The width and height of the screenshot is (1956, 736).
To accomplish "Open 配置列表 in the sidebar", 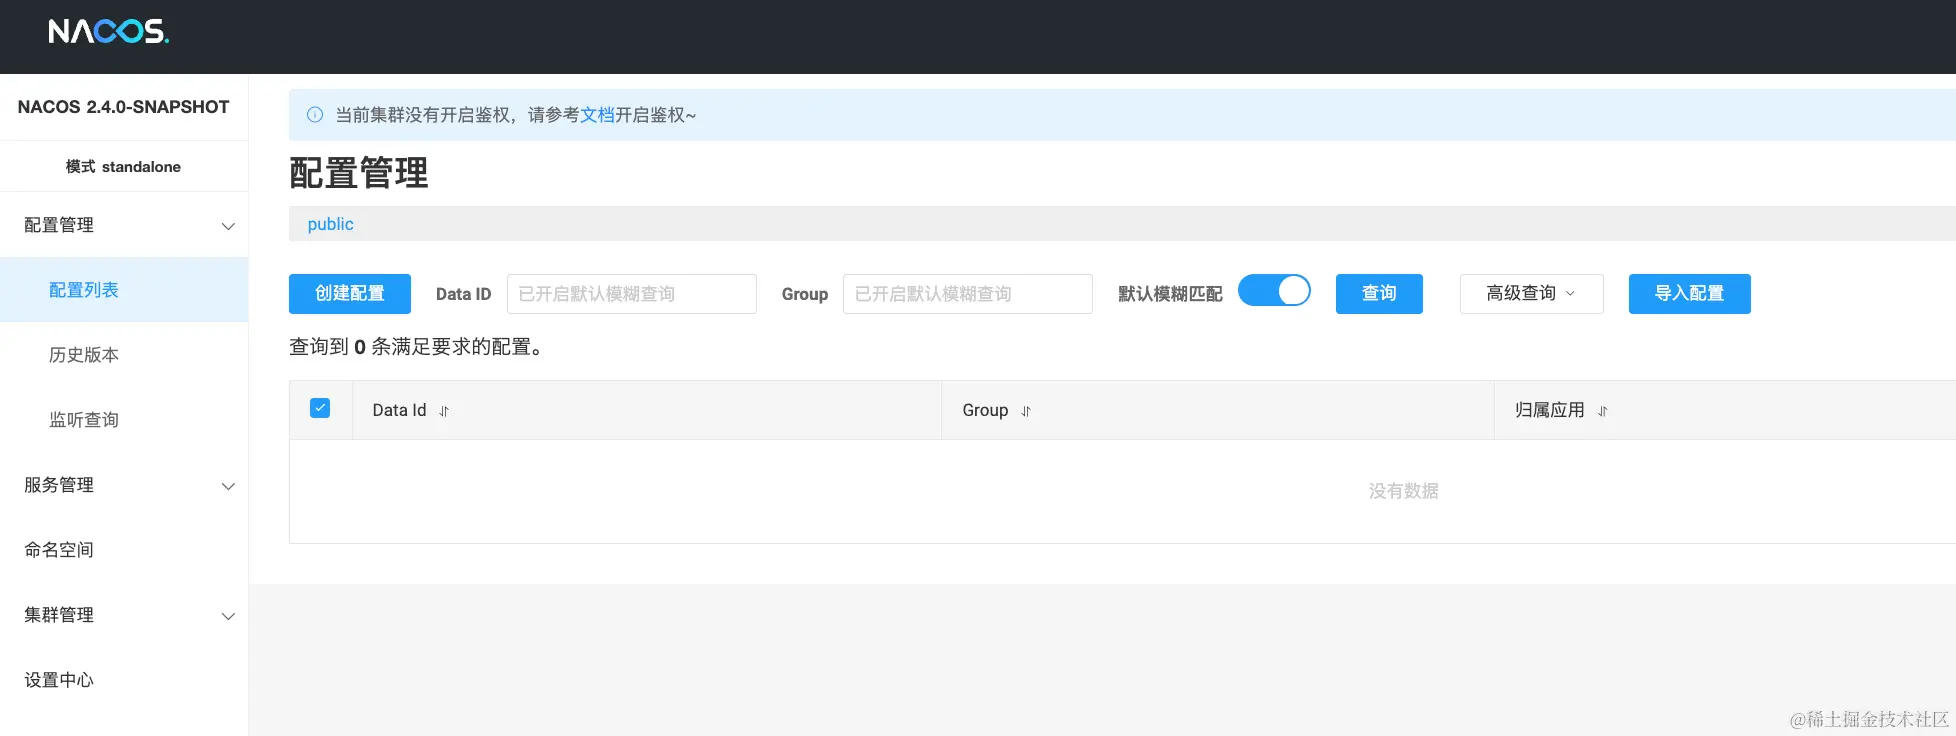I will 124,290.
